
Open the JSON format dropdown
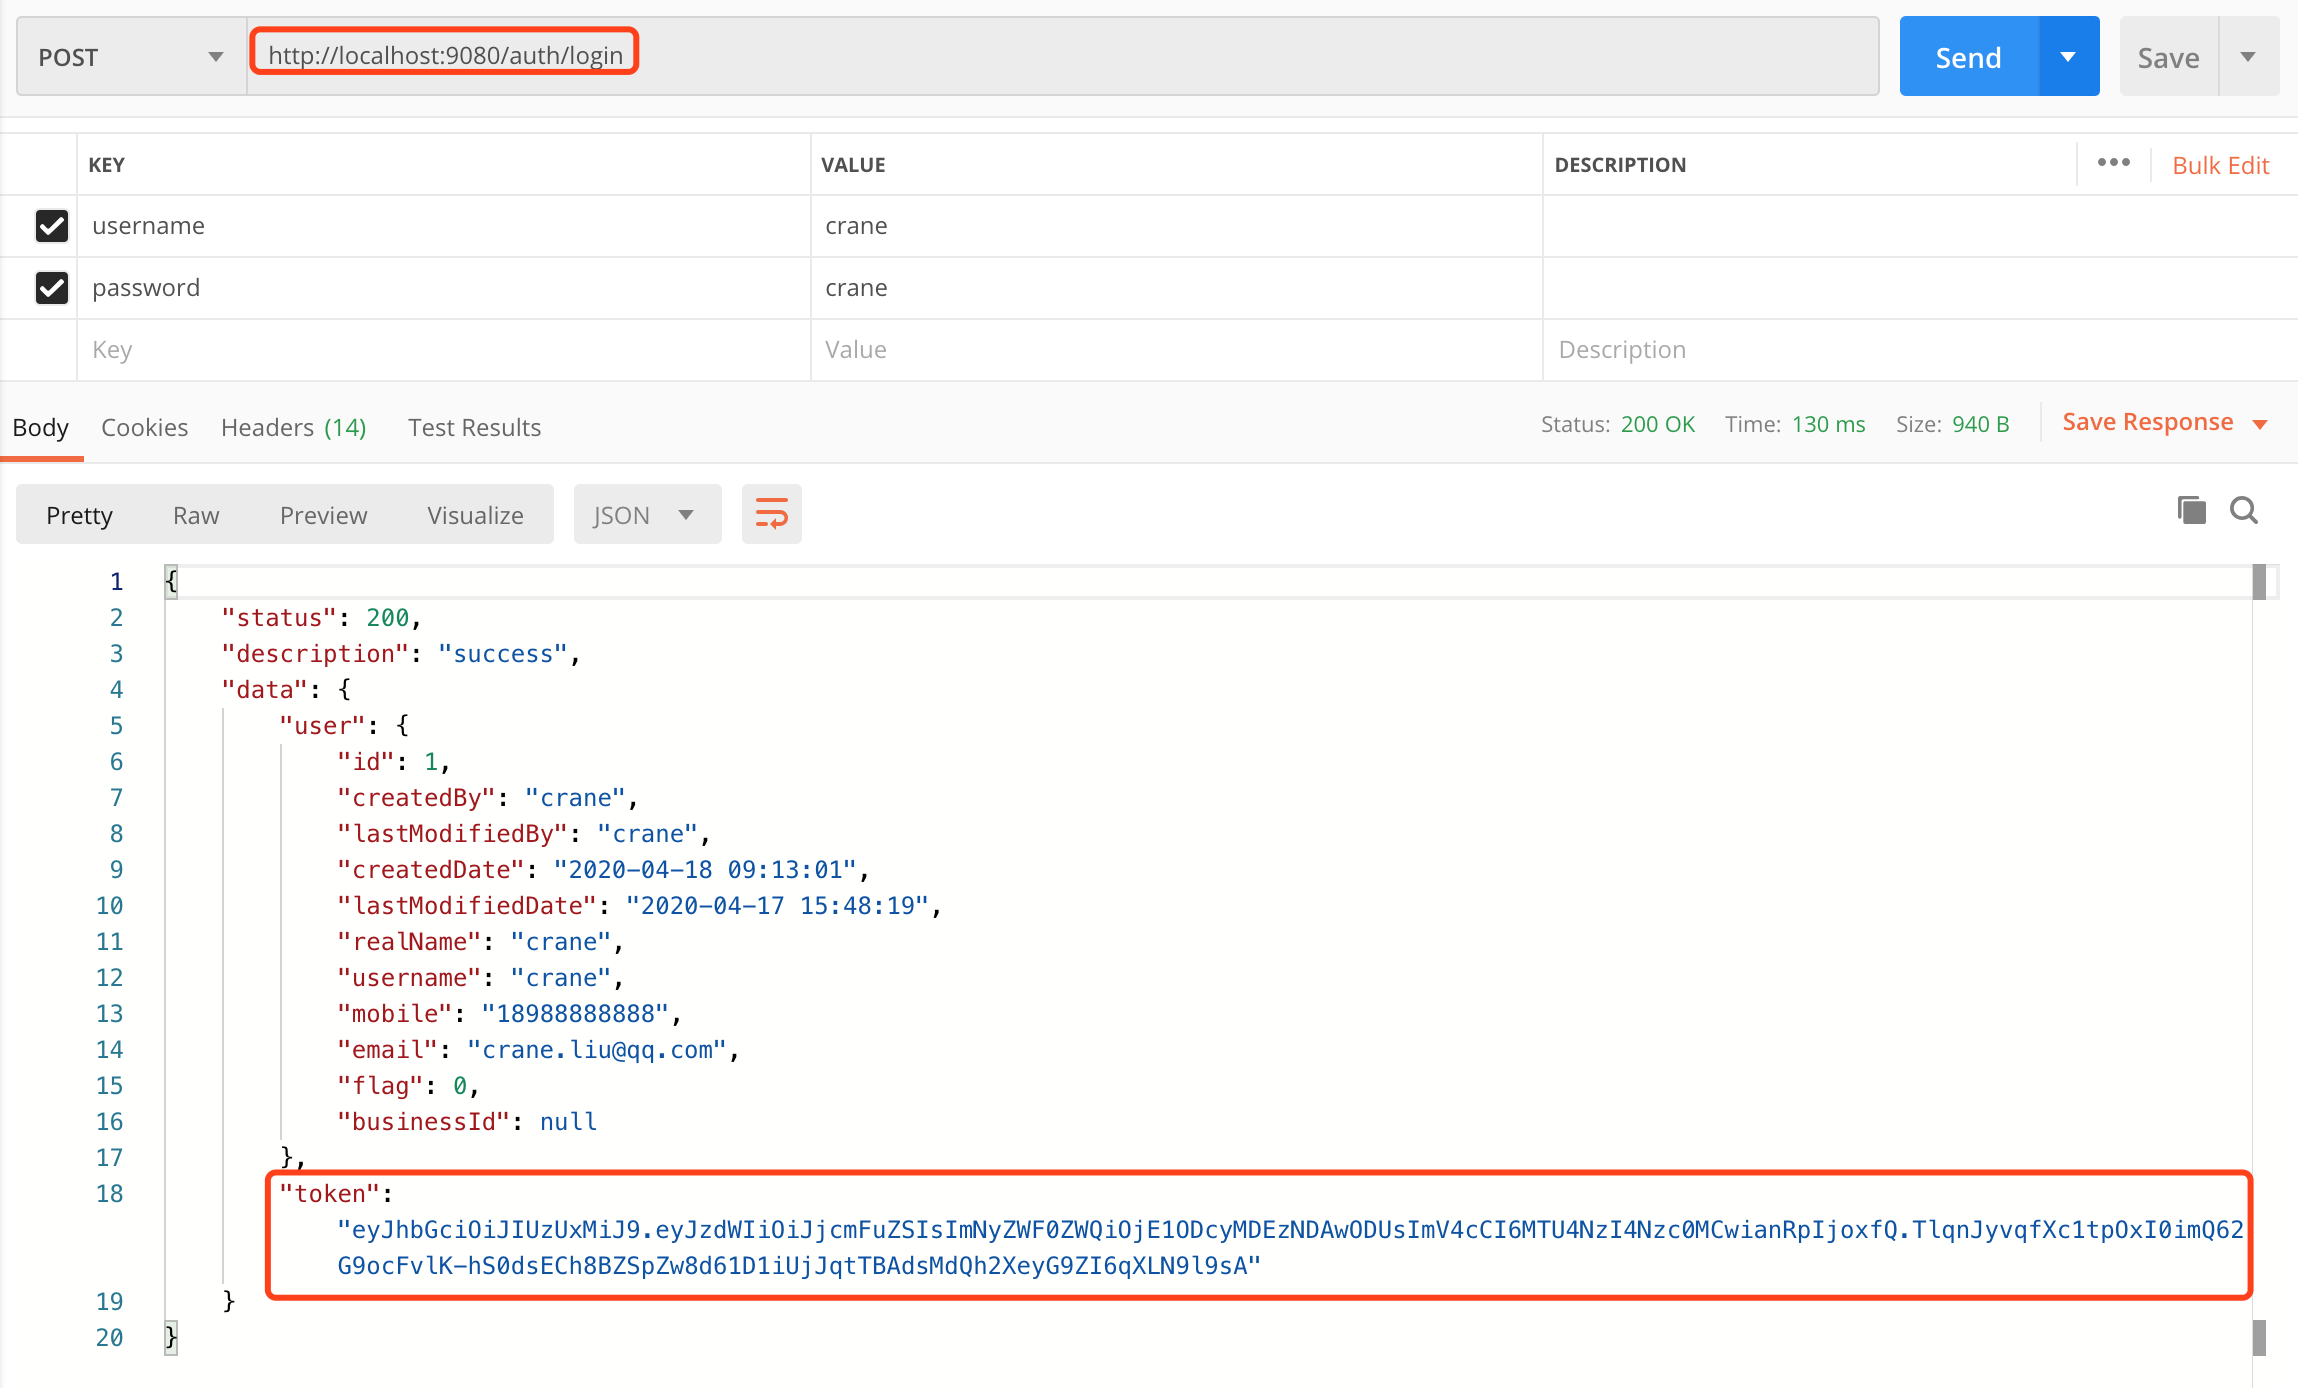pyautogui.click(x=646, y=515)
